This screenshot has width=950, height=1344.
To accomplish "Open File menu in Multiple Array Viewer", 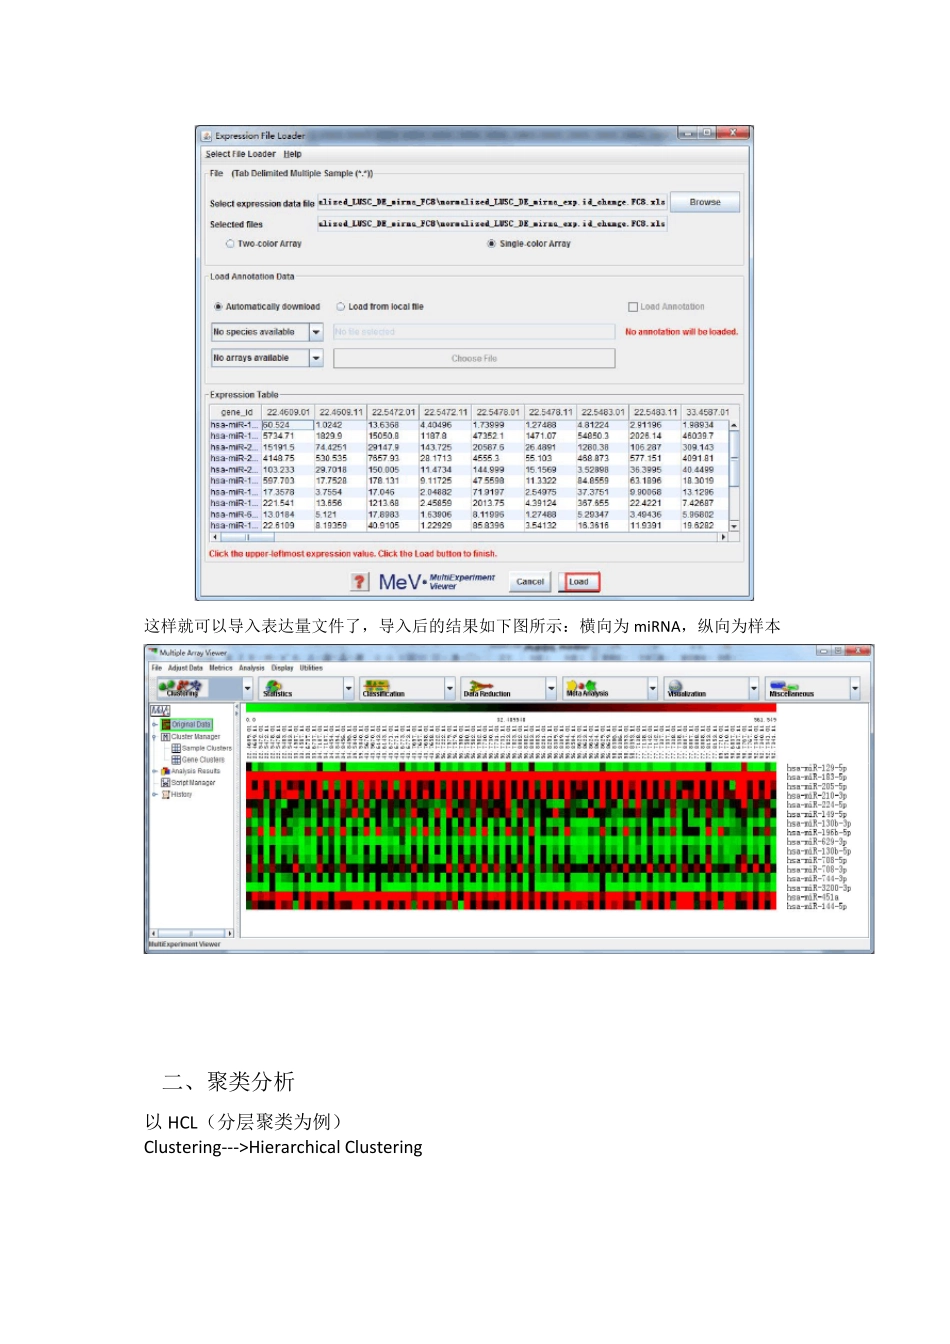I will [x=157, y=667].
